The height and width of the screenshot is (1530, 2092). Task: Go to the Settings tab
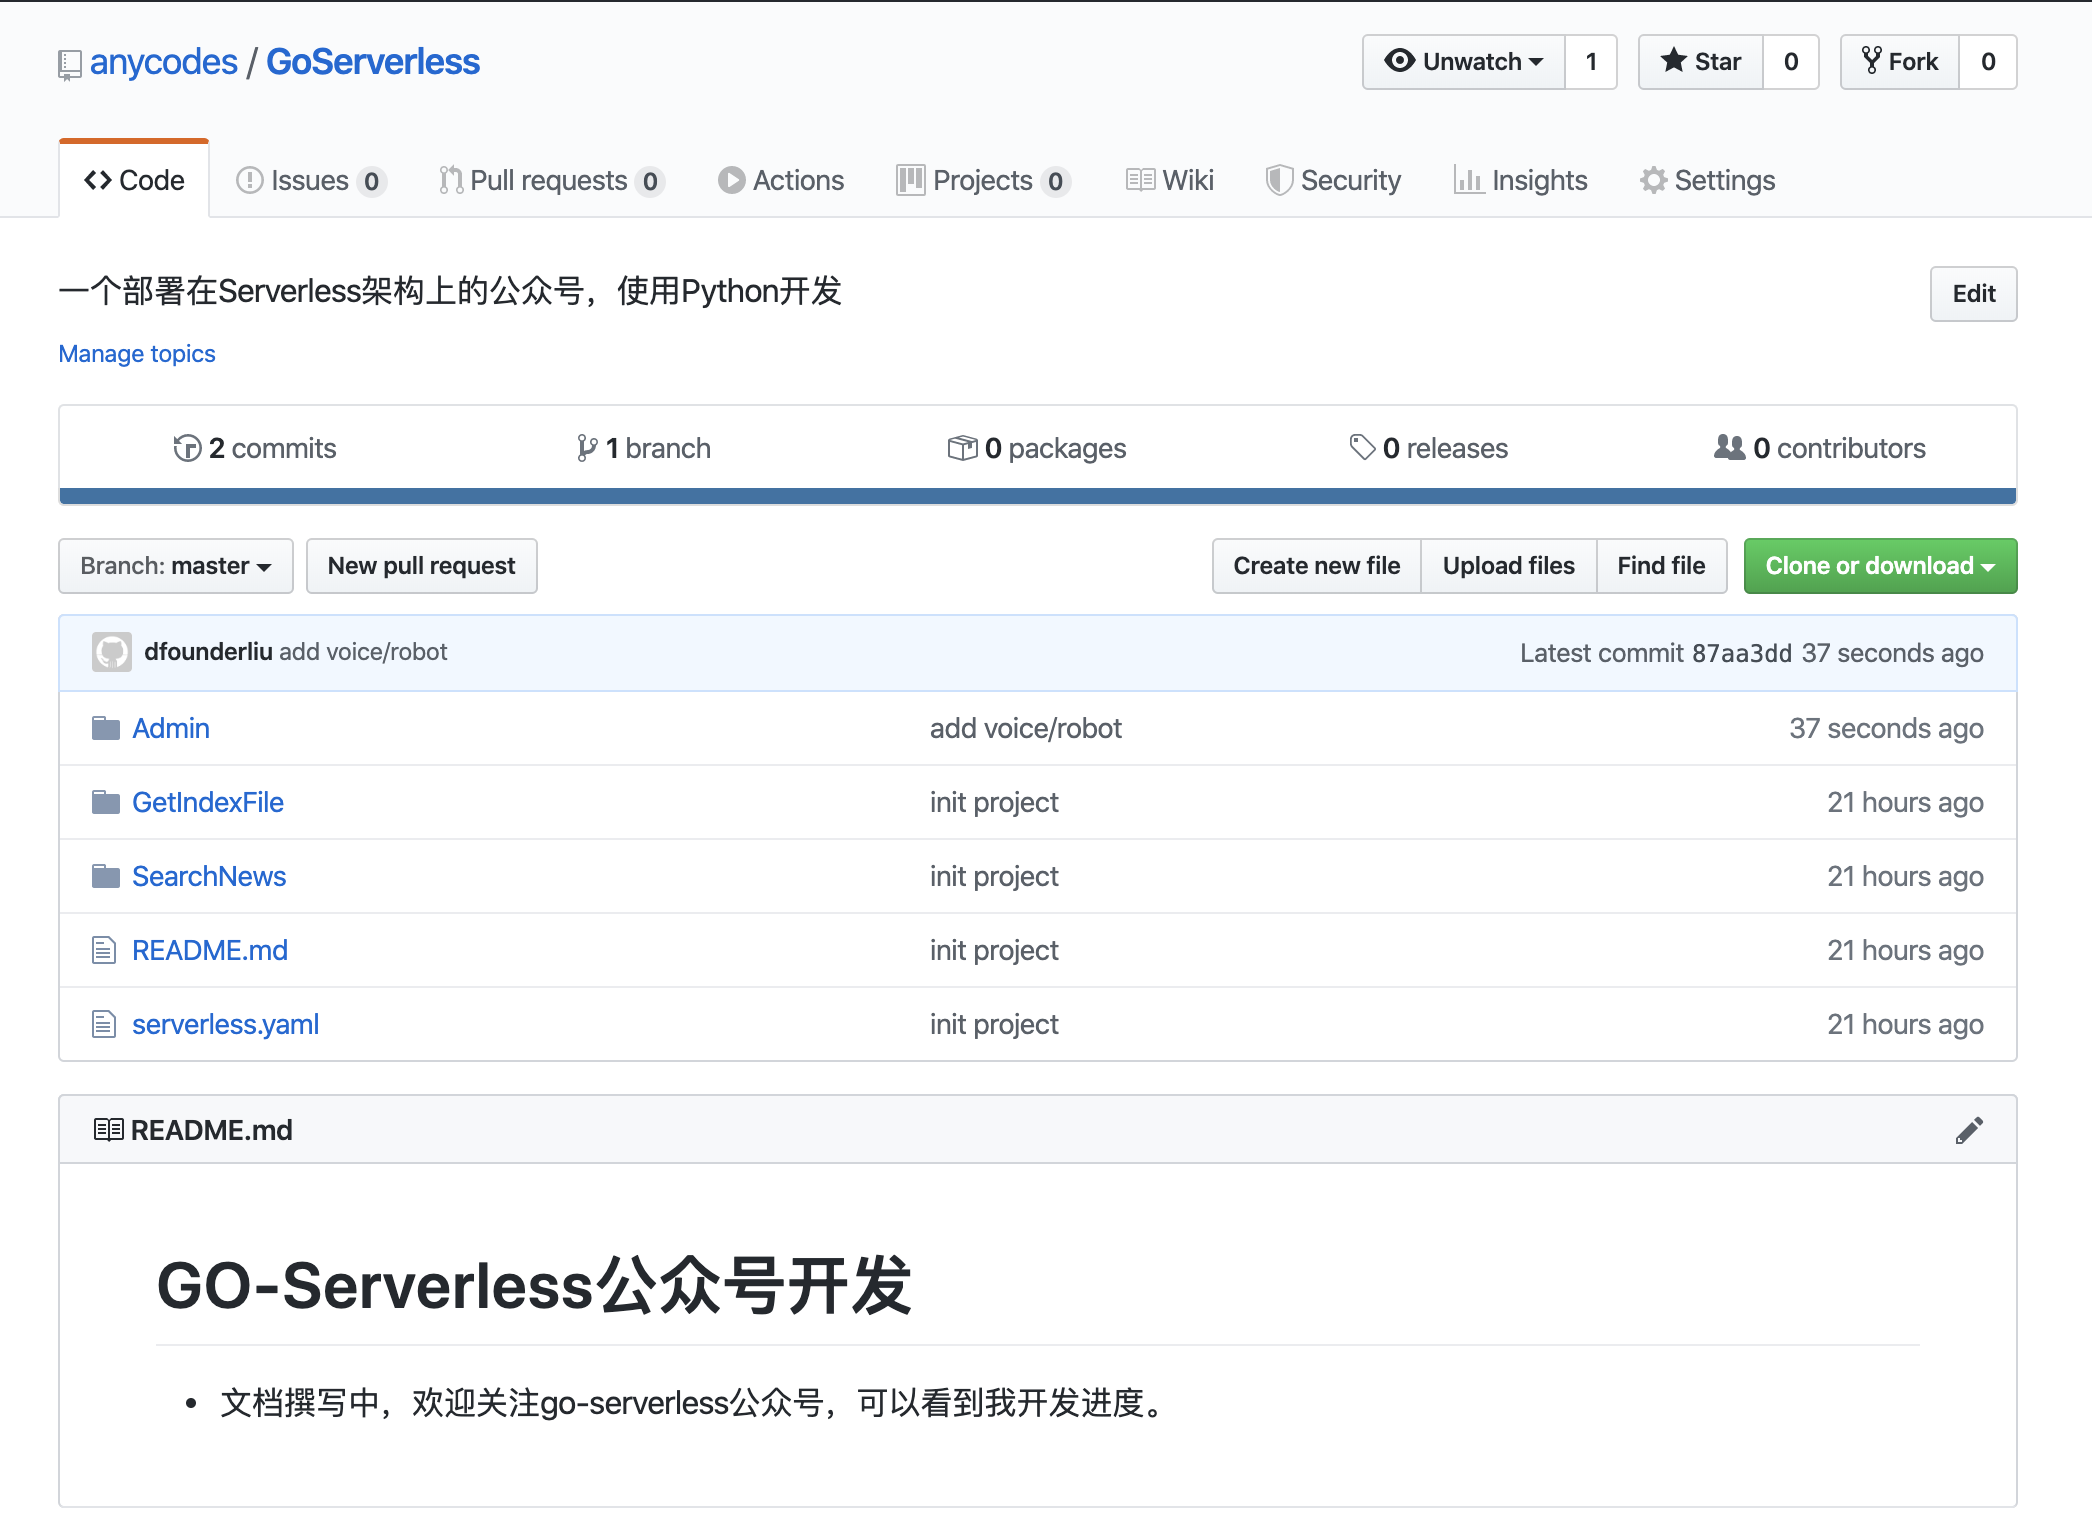tap(1707, 180)
